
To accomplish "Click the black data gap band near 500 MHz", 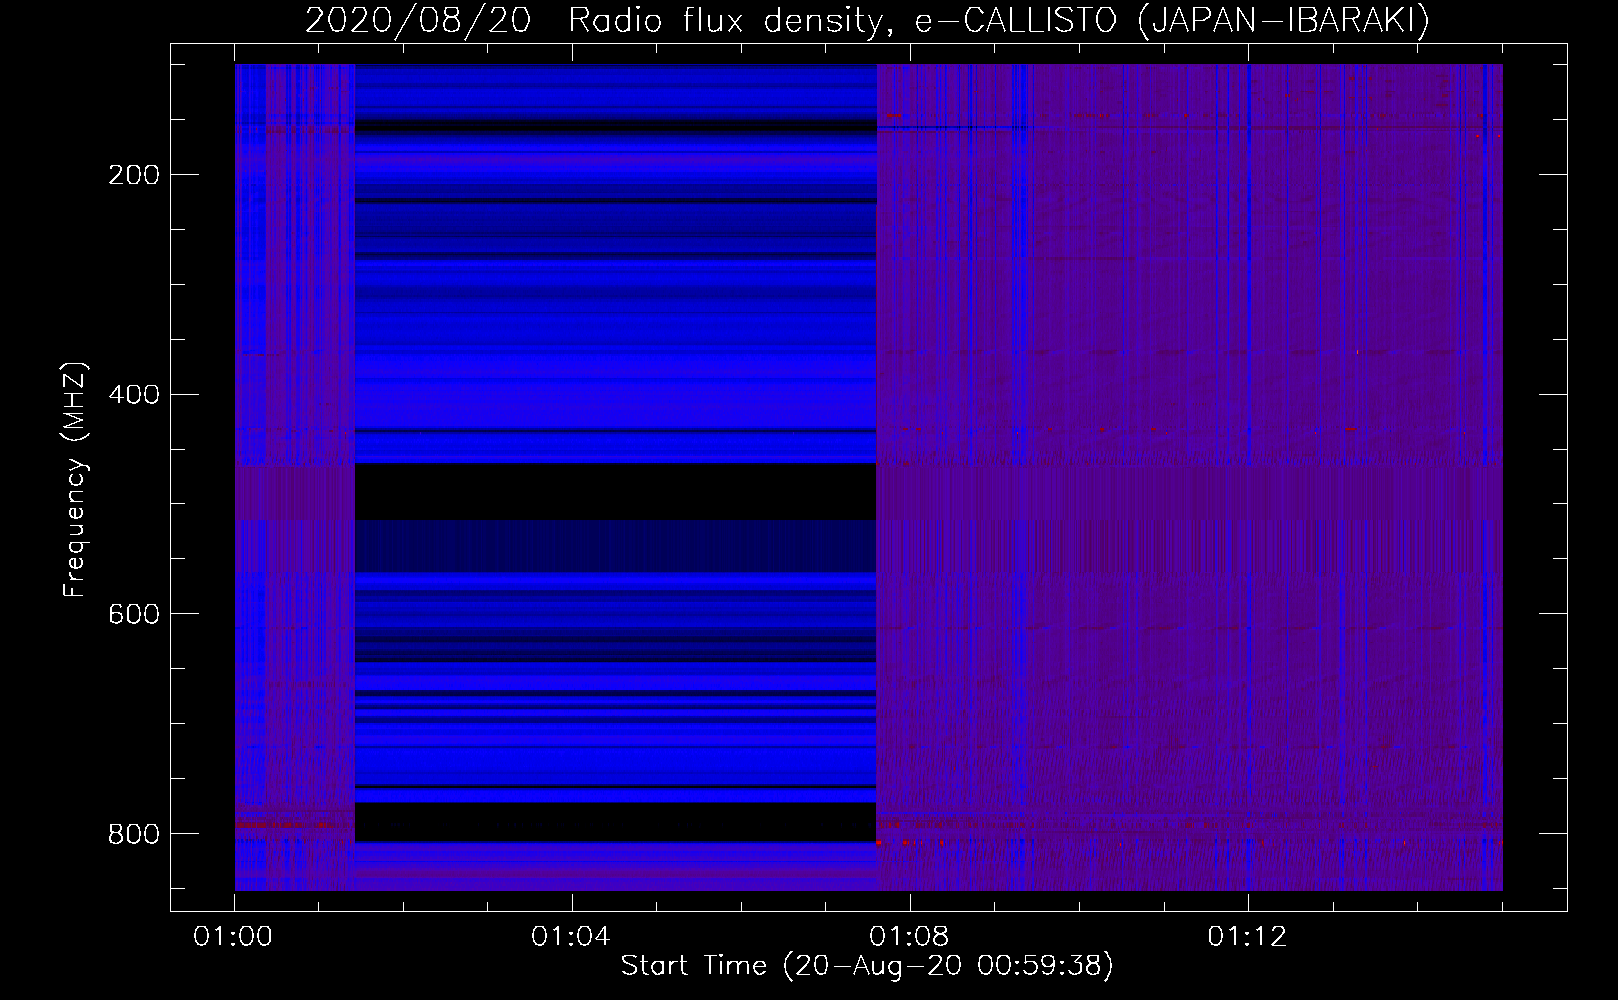I will point(615,492).
